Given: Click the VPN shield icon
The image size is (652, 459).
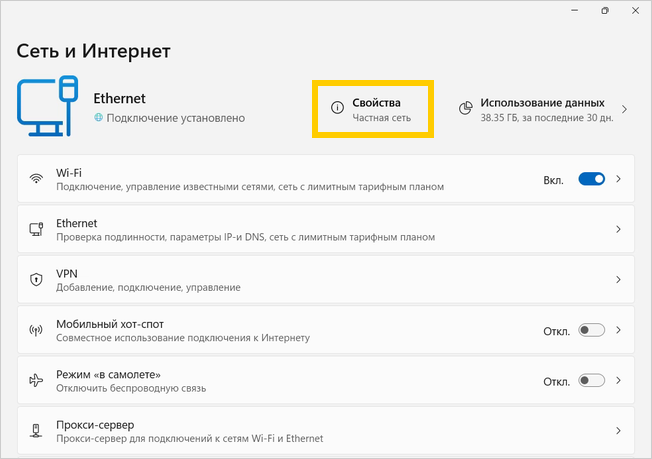Looking at the screenshot, I should 37,280.
